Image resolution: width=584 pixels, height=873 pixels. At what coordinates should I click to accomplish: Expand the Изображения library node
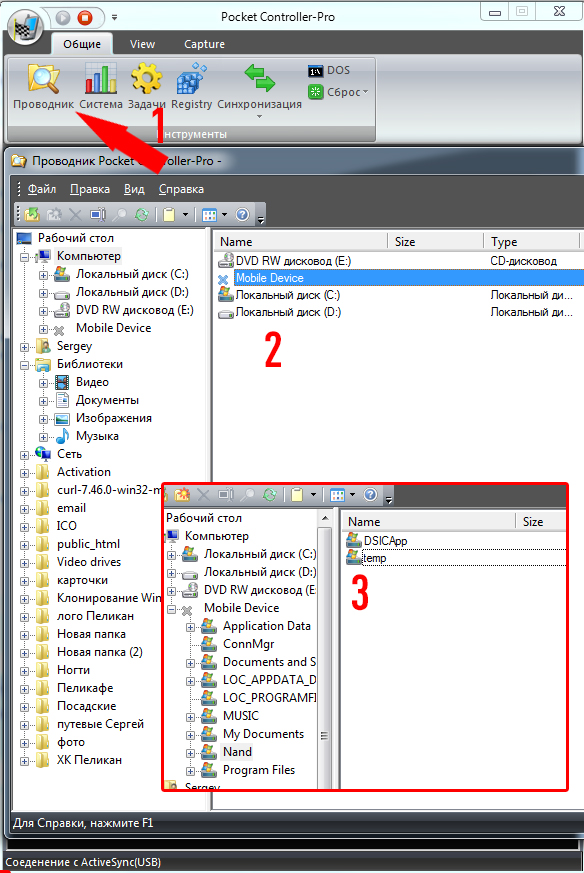[x=43, y=419]
